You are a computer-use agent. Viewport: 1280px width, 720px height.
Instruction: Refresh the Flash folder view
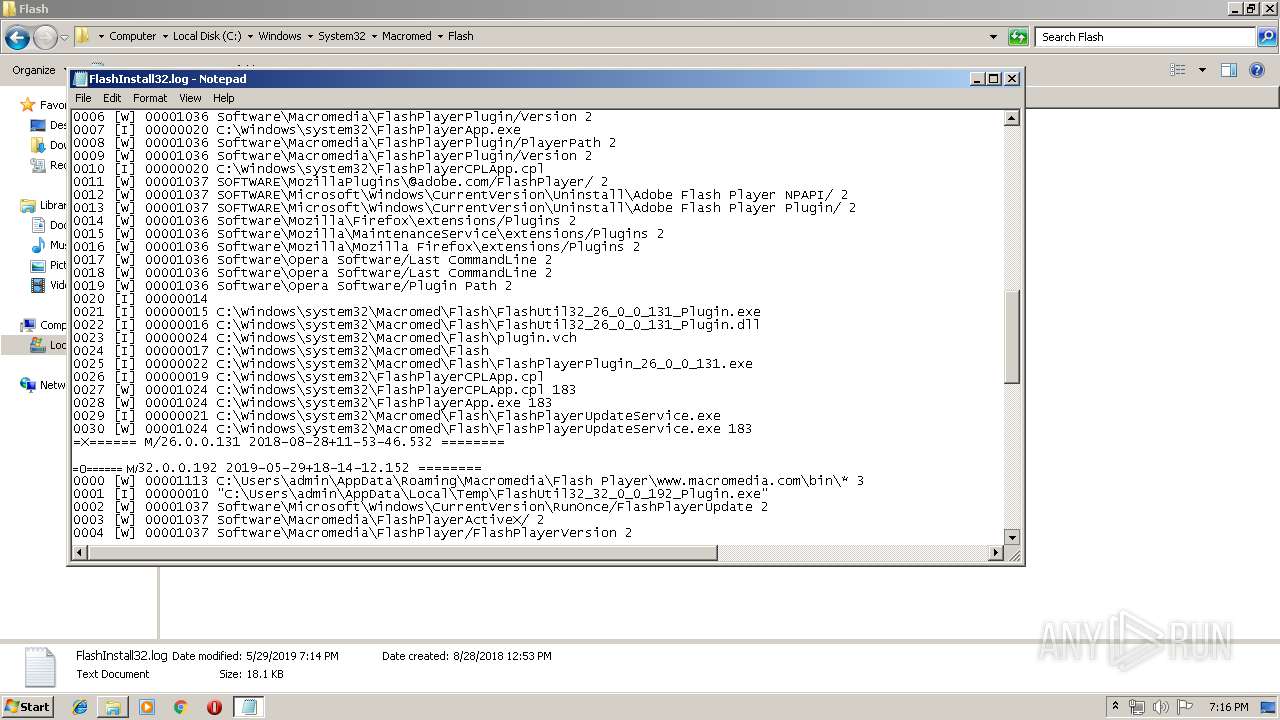coord(1018,37)
